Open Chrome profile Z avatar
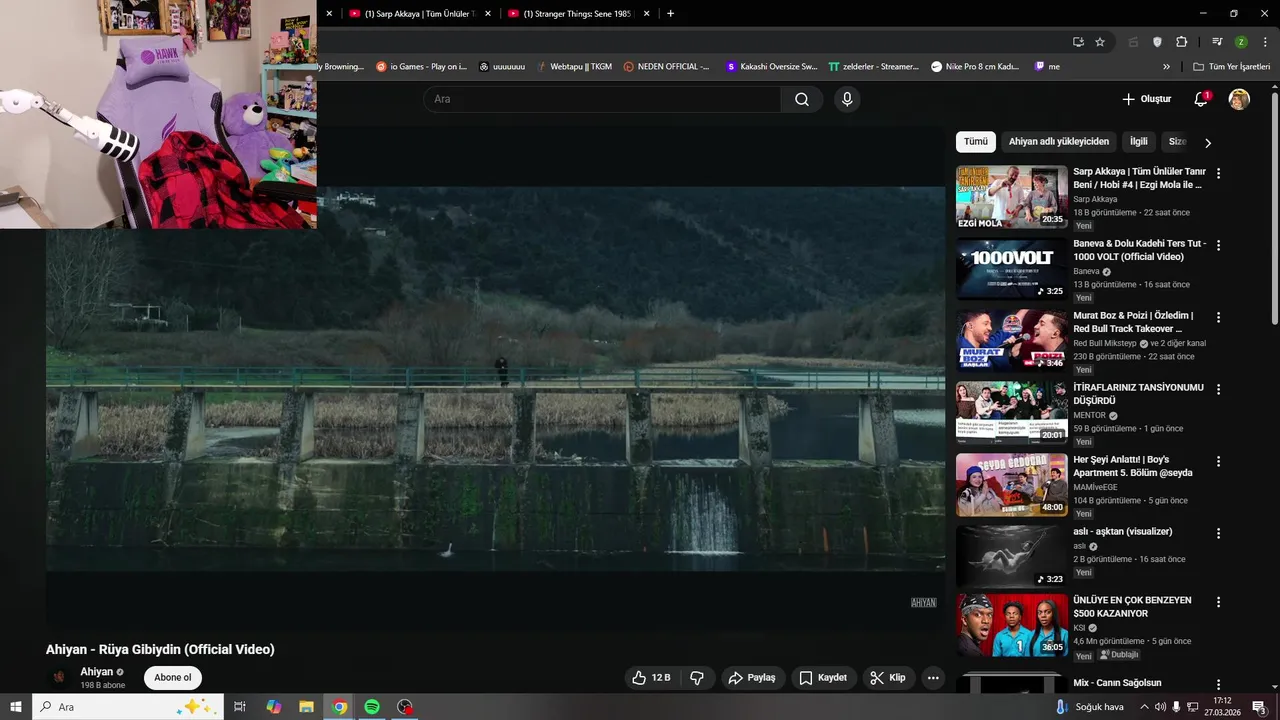Image resolution: width=1280 pixels, height=720 pixels. click(1241, 42)
